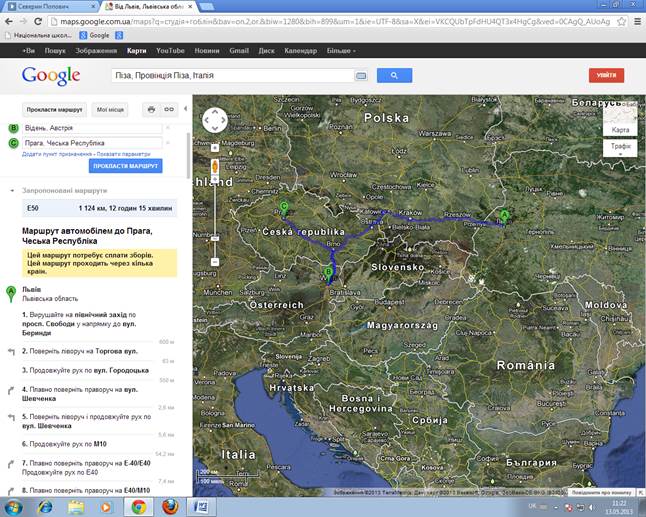Remove destination B with its x icon

tap(168, 128)
